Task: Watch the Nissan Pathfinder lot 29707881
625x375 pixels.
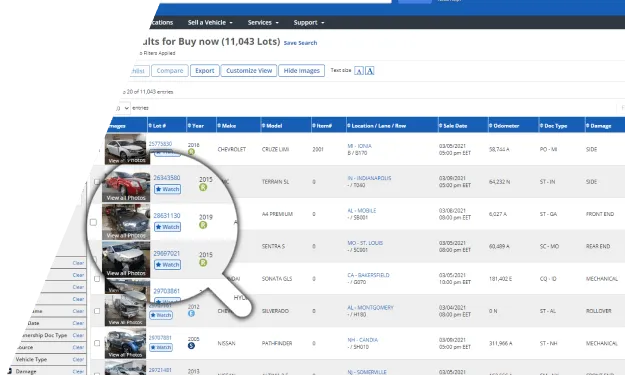Action: pos(161,348)
